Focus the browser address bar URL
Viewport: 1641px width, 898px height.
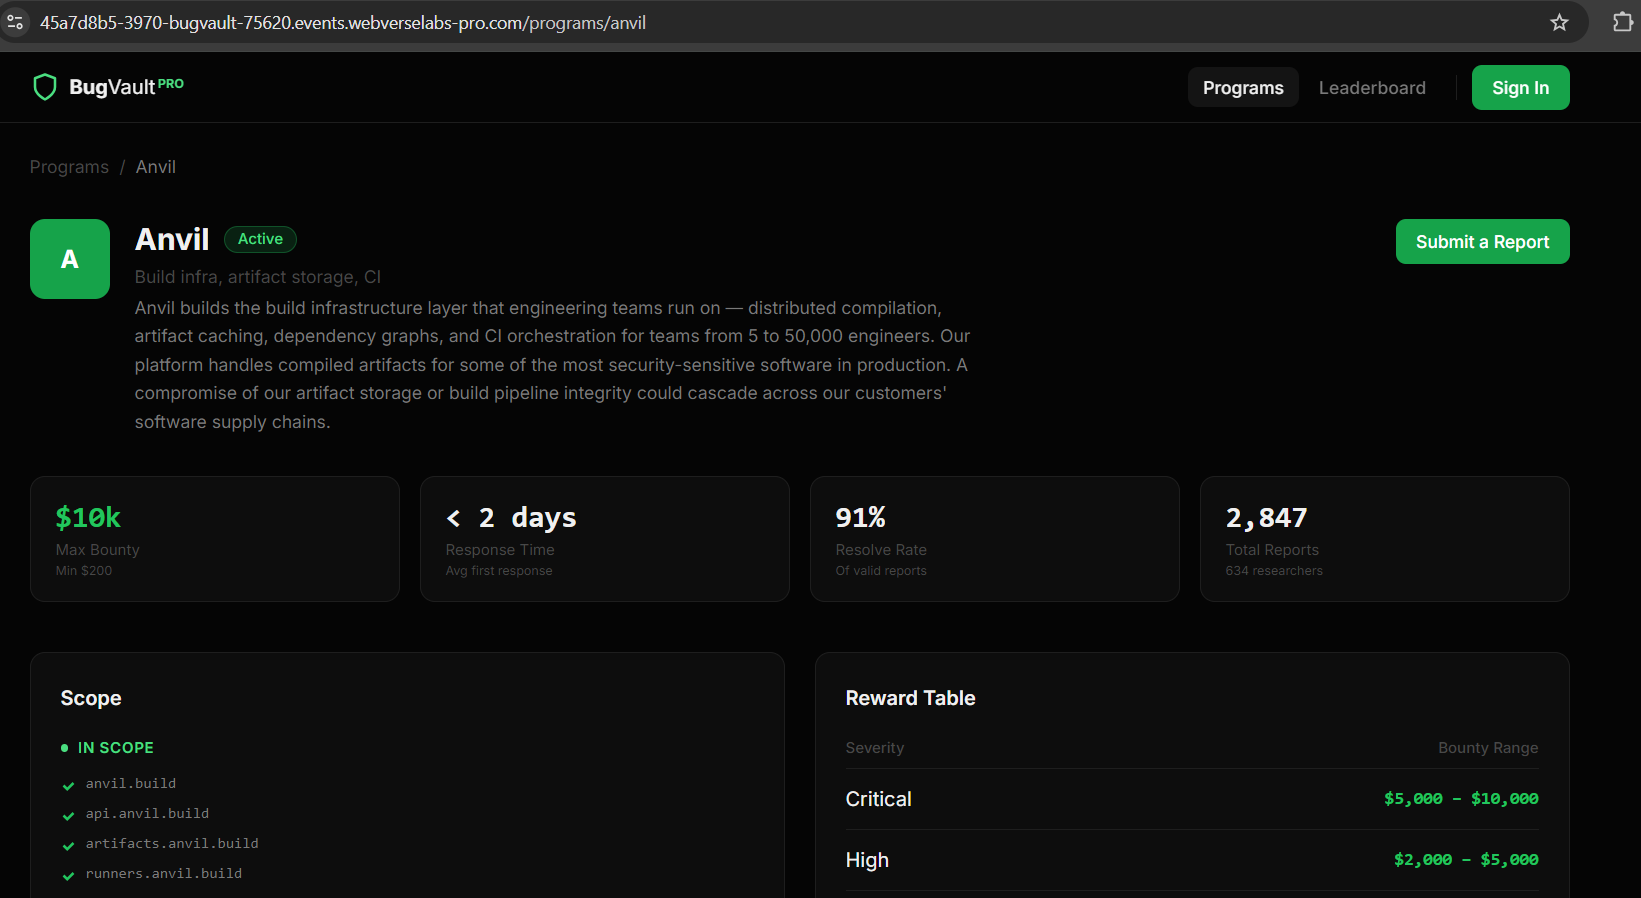pyautogui.click(x=343, y=22)
